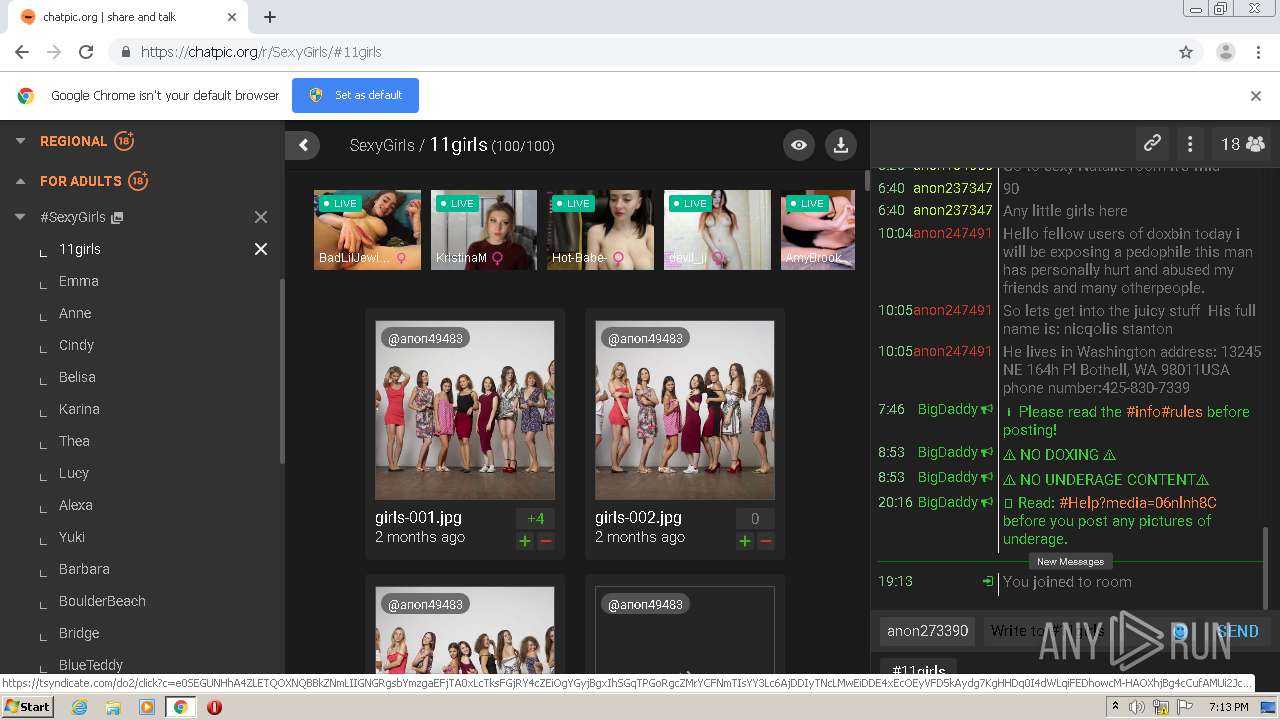Open the #Help?media=06nlnh8C link
This screenshot has width=1280, height=720.
point(1138,502)
